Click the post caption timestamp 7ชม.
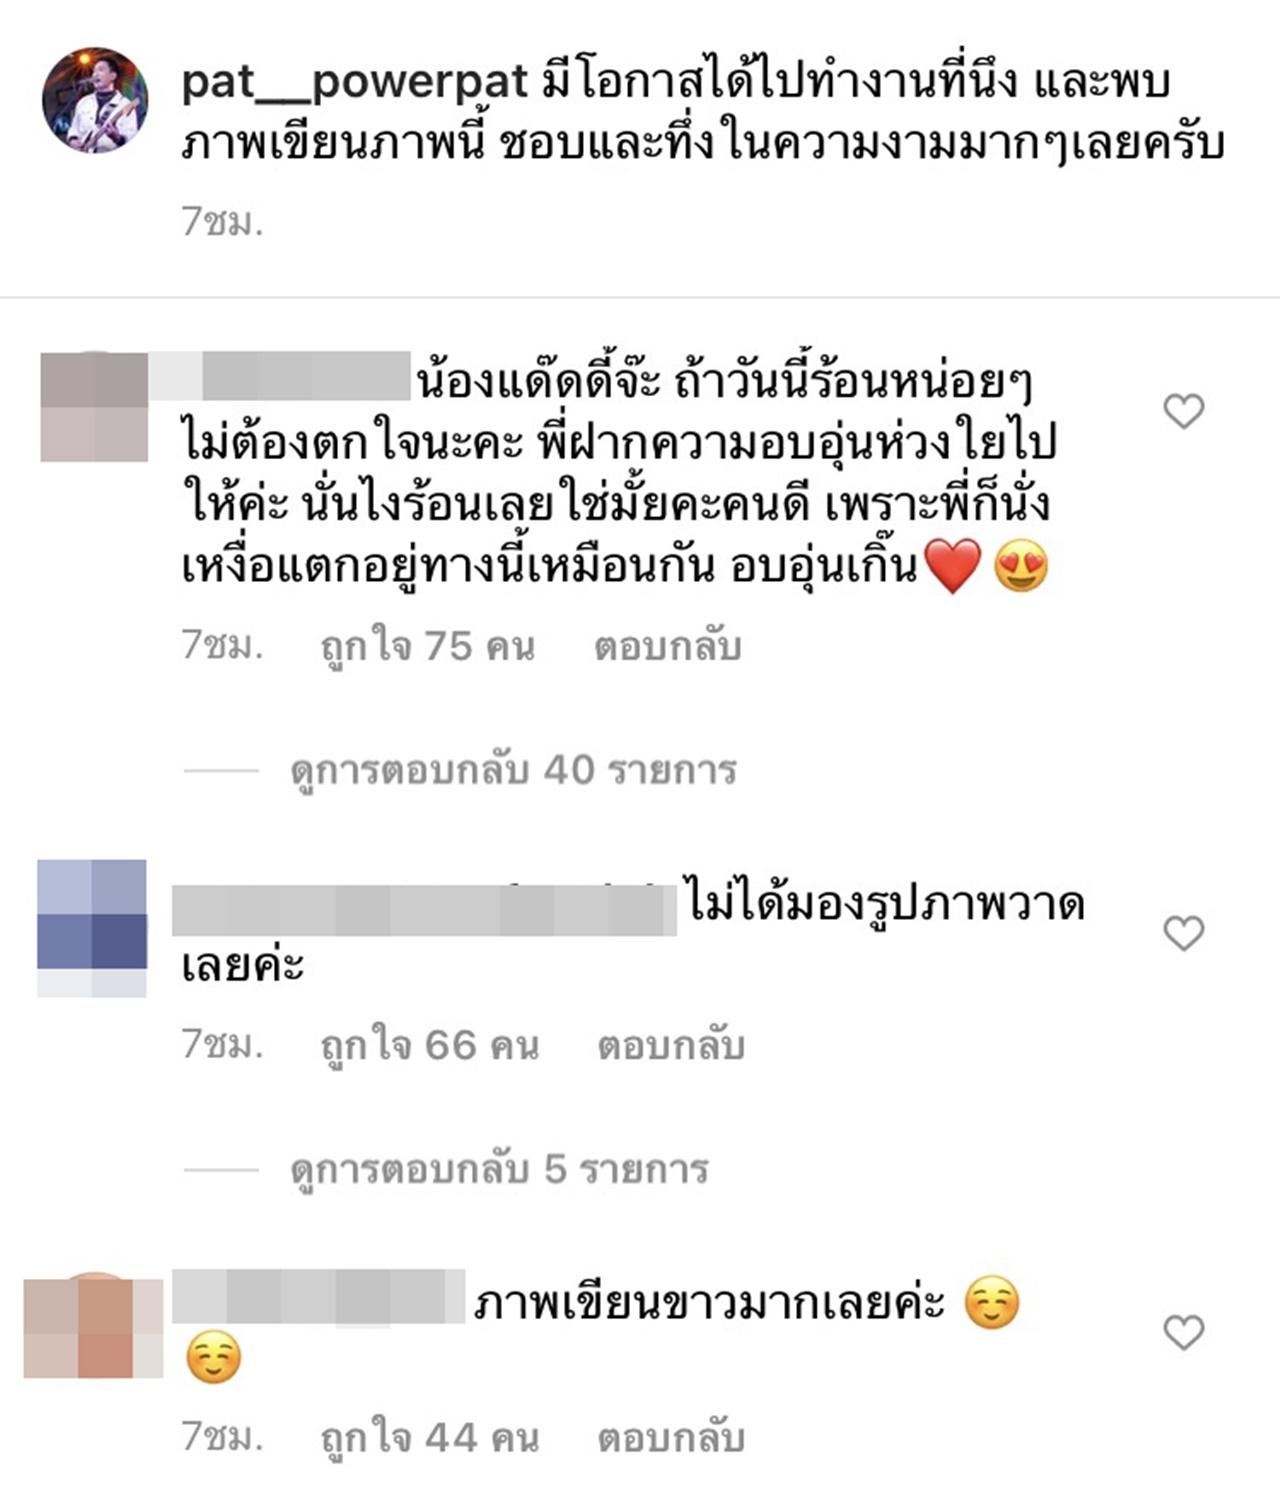The height and width of the screenshot is (1510, 1280). [222, 222]
